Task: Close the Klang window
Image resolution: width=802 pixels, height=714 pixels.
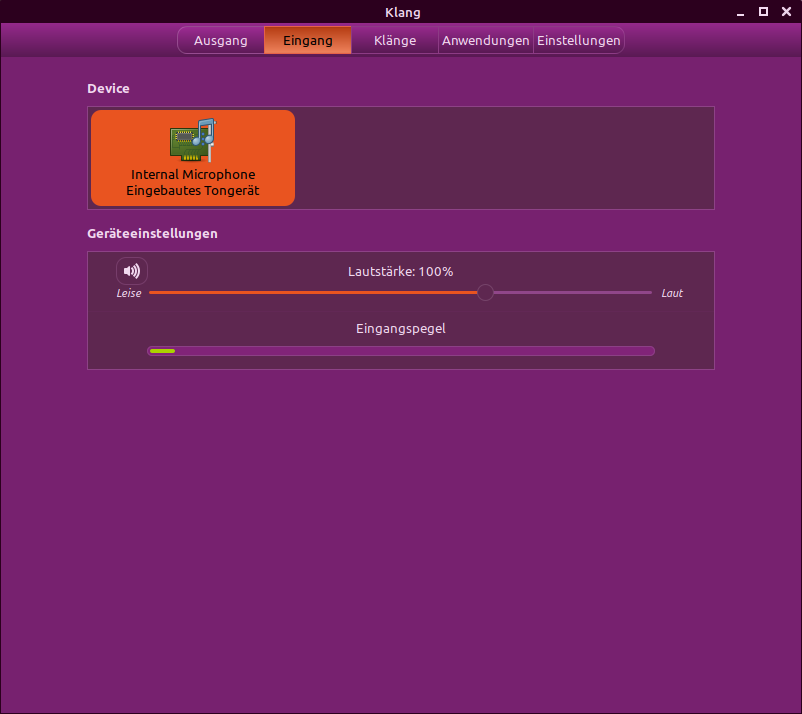Action: (x=786, y=12)
